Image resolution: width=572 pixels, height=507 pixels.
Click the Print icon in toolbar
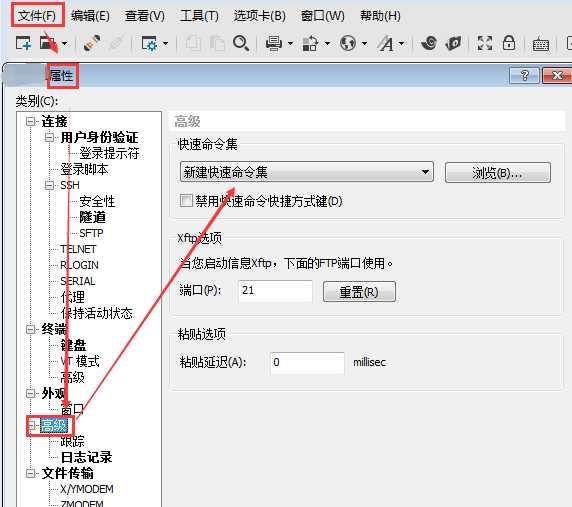274,43
